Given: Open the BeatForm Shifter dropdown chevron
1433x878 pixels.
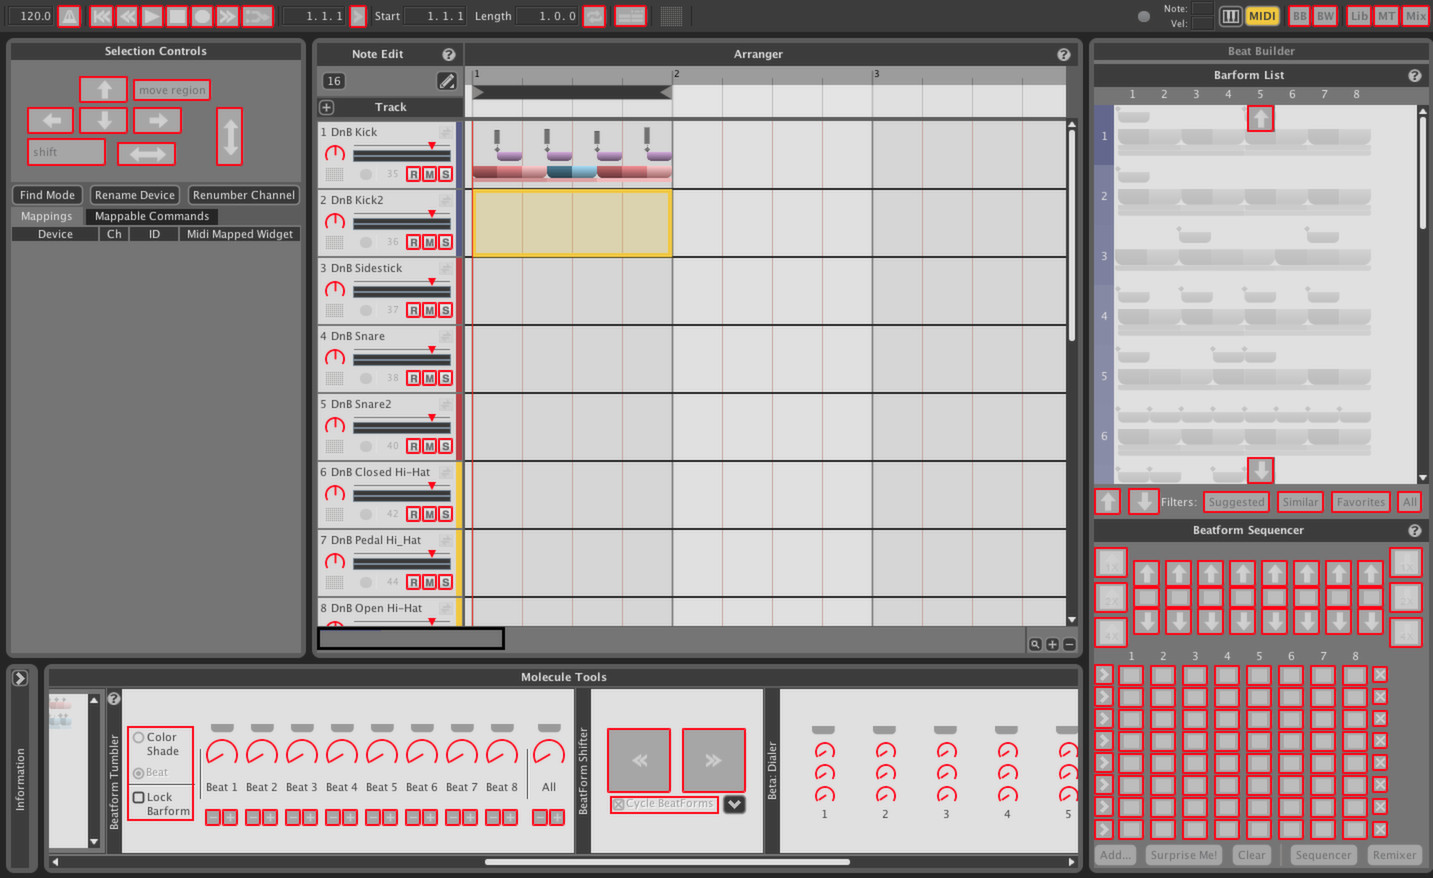Looking at the screenshot, I should (734, 804).
